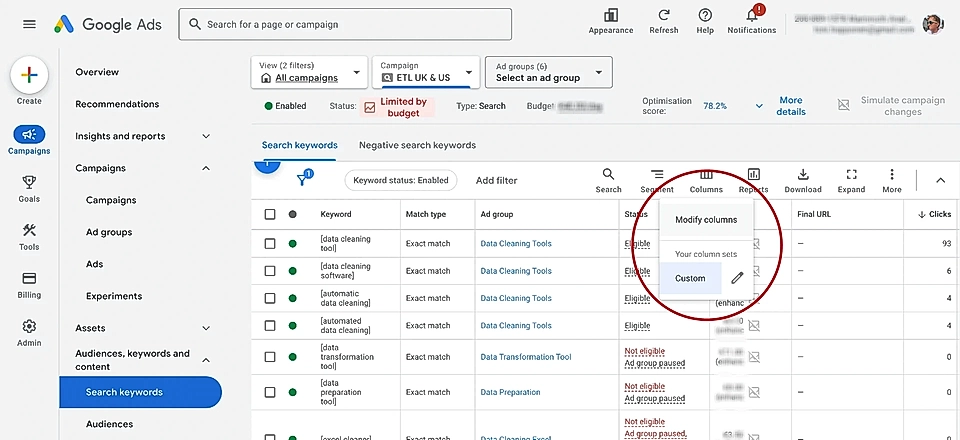Toggle status dot for [data cleaning software]

293,271
